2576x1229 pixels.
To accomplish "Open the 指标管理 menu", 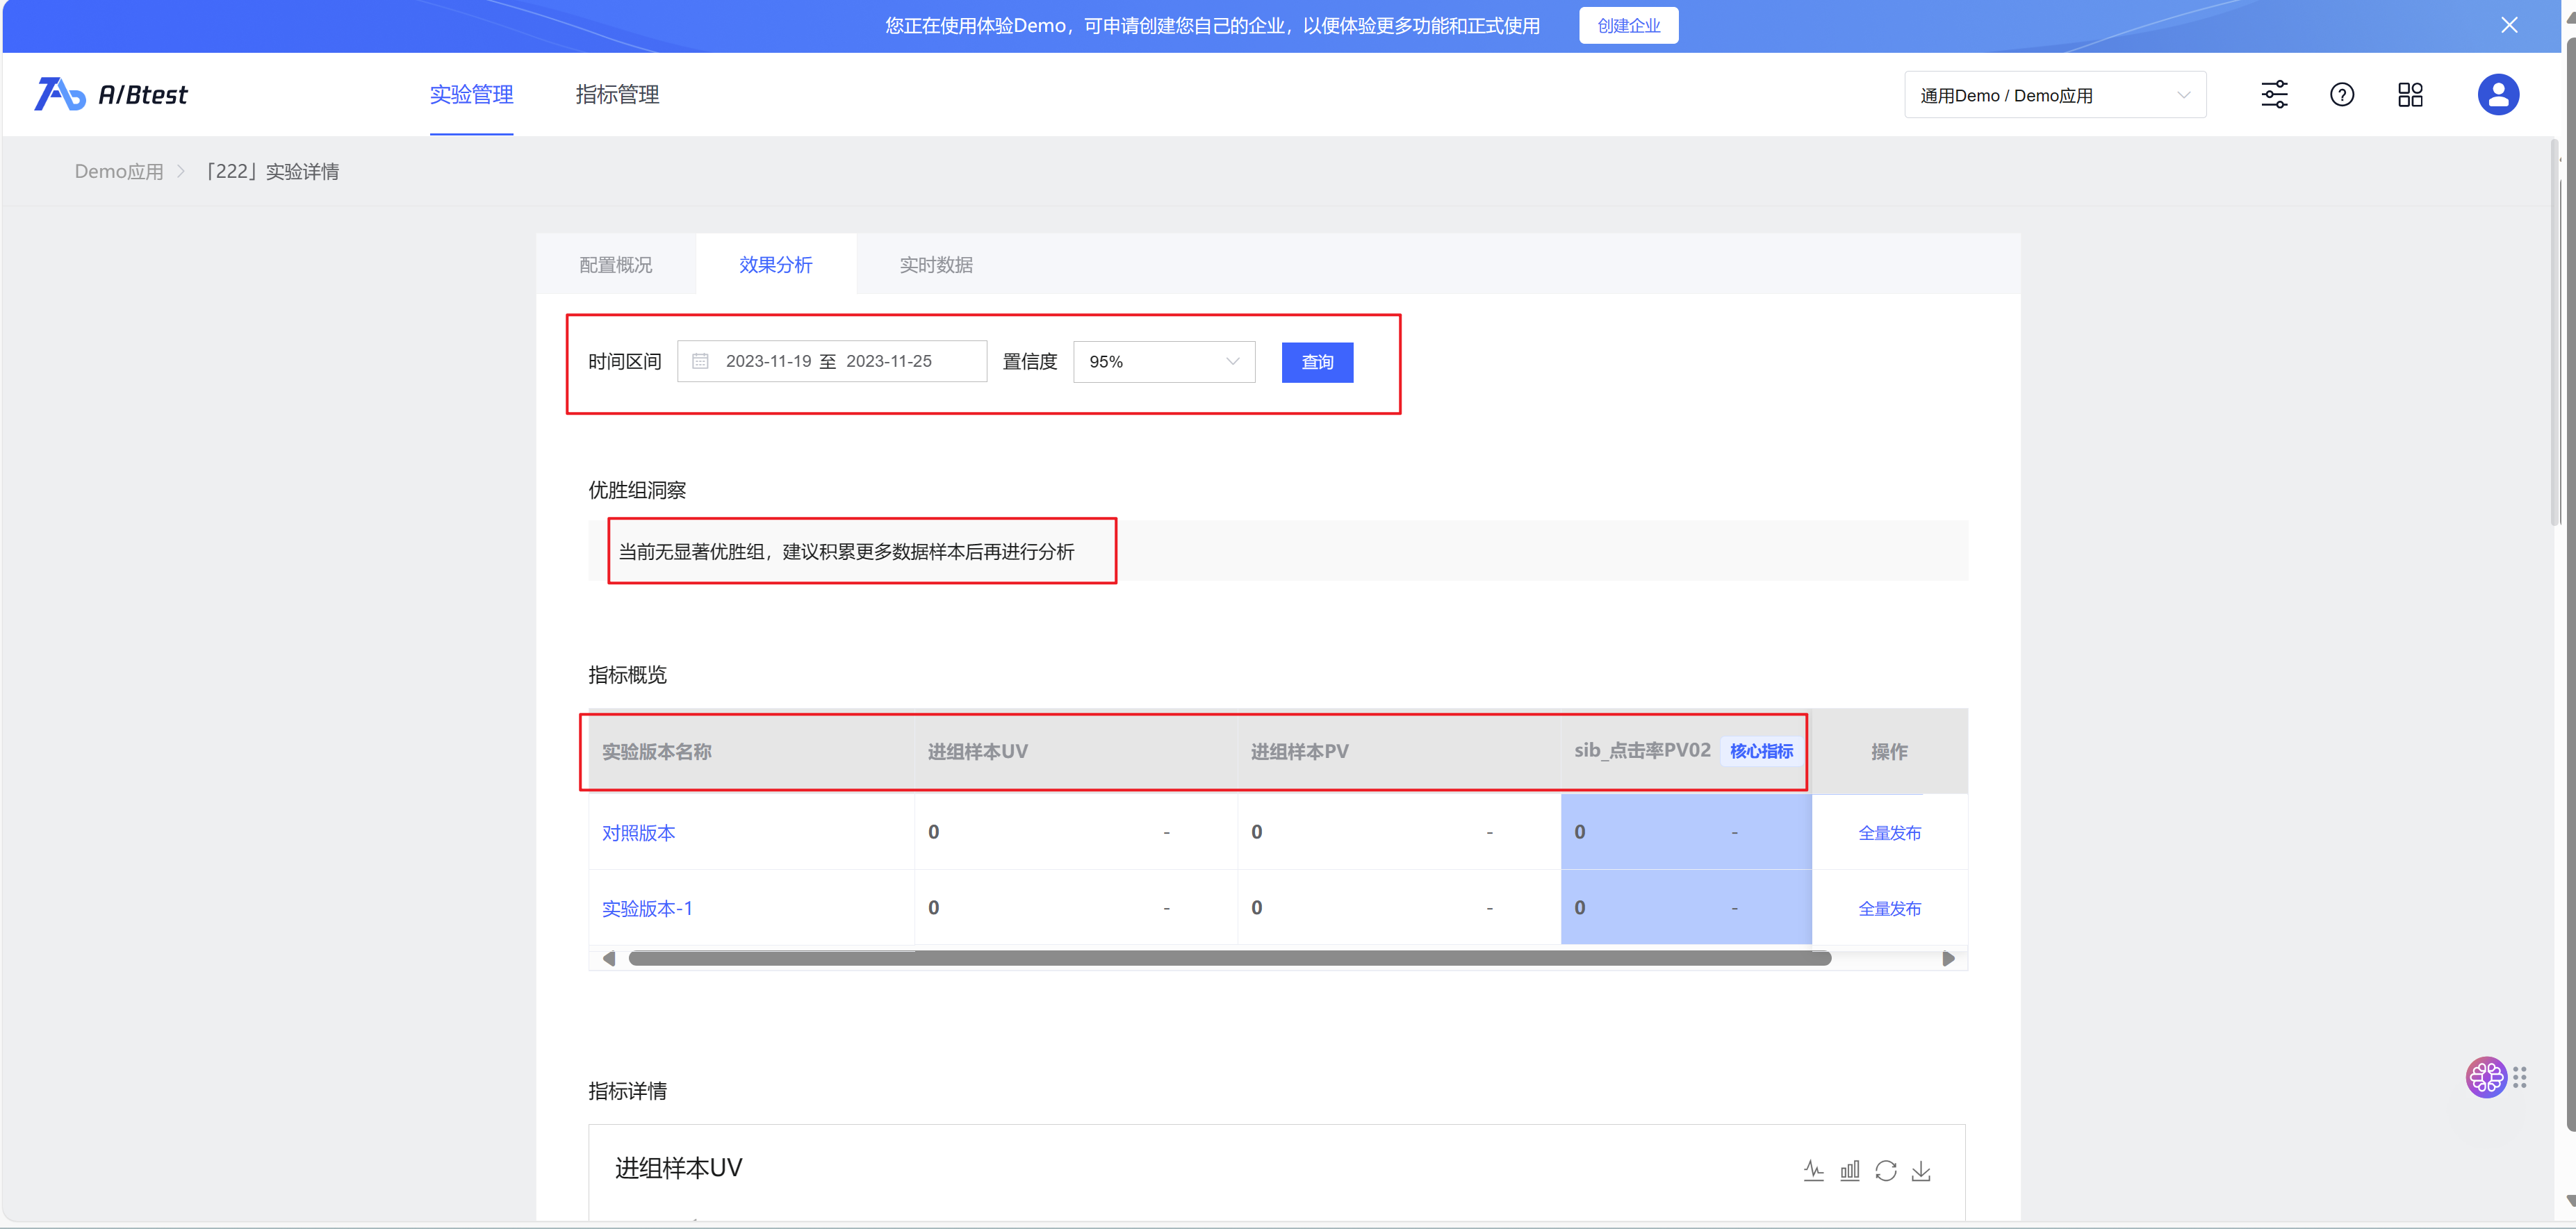I will click(x=617, y=95).
